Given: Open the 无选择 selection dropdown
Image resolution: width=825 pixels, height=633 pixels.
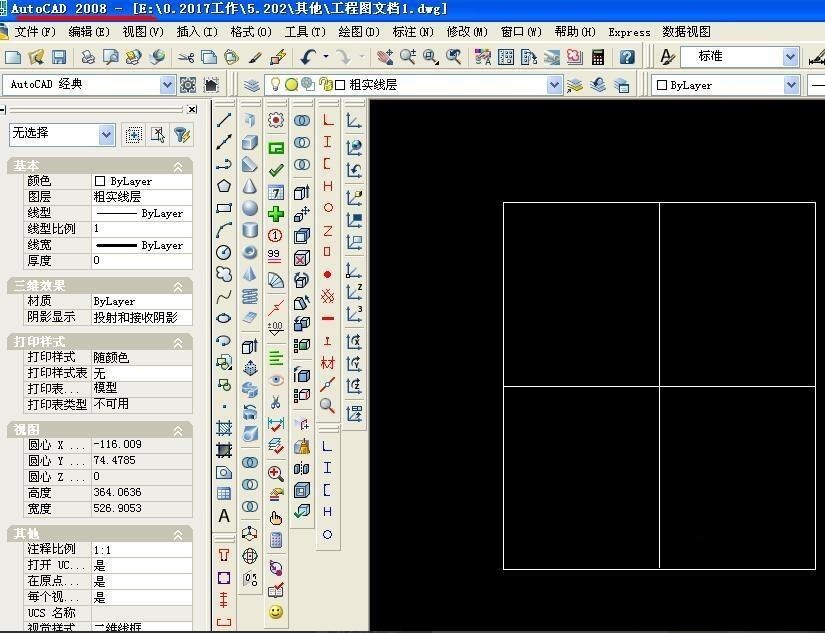Looking at the screenshot, I should 106,135.
